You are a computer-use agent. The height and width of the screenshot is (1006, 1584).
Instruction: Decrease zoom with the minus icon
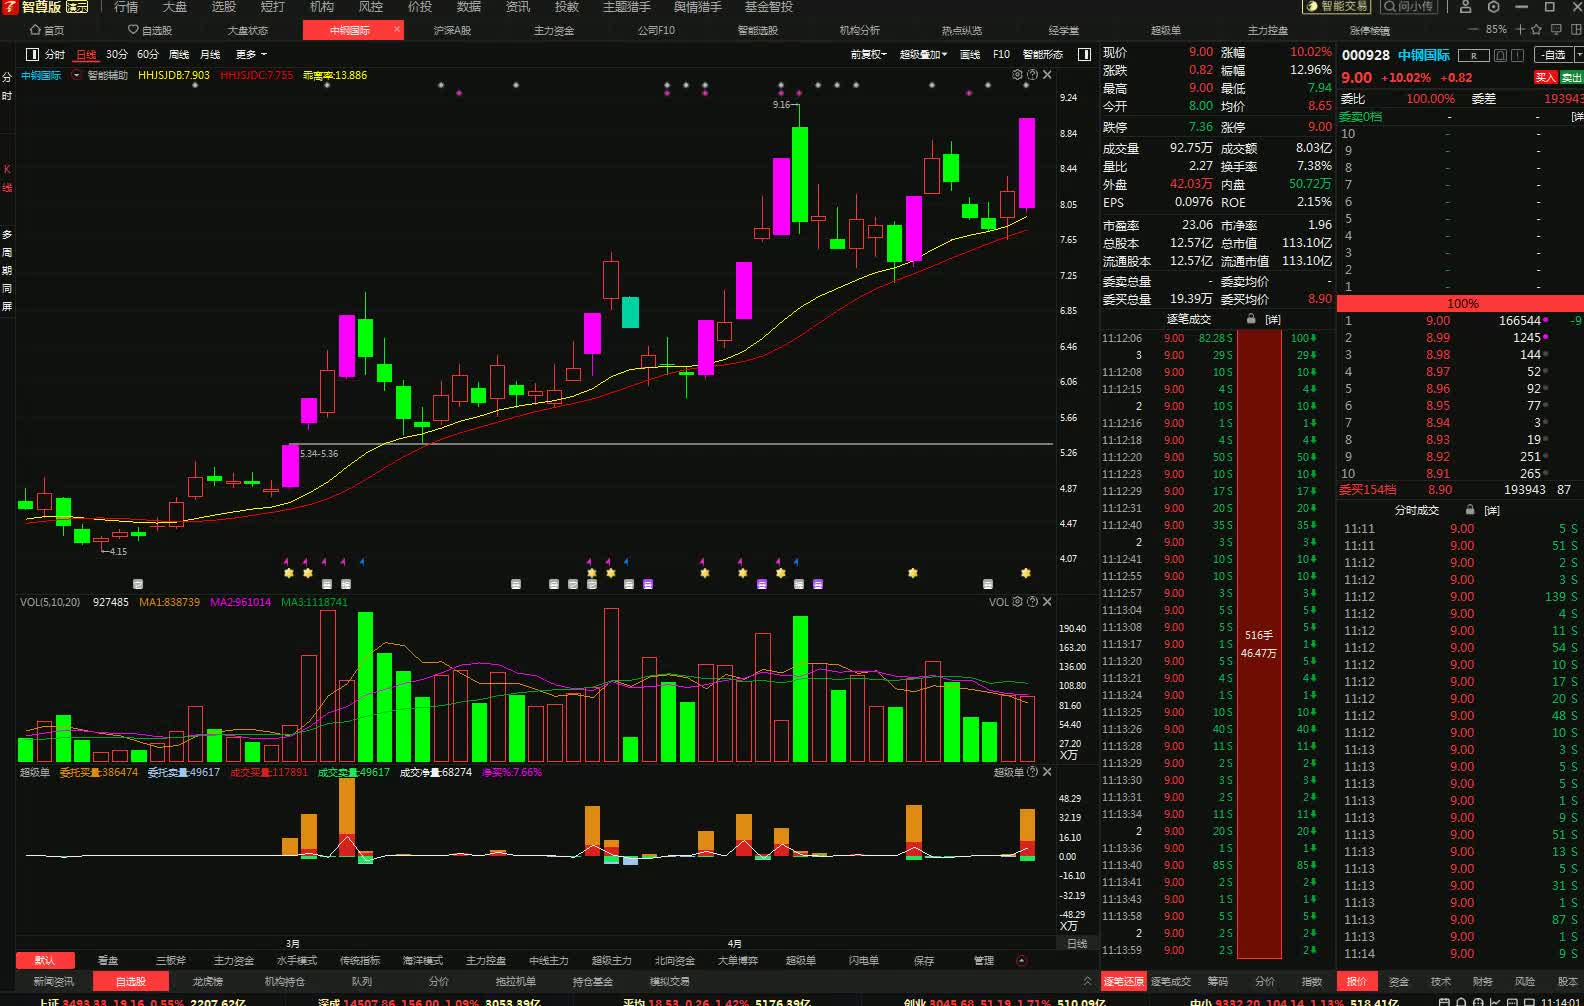1474,30
